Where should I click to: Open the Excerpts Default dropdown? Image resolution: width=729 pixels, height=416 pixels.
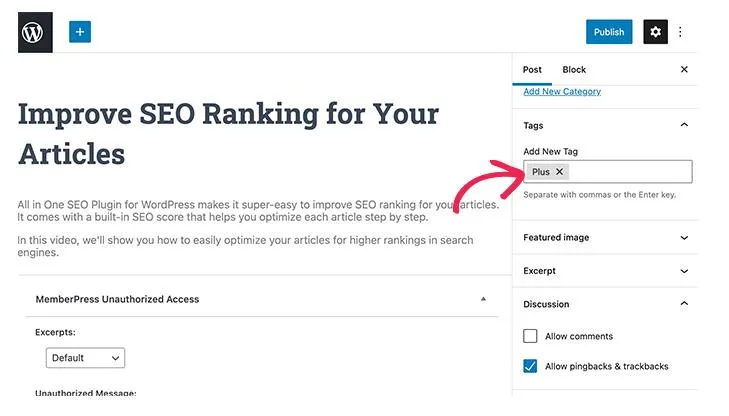tap(86, 358)
